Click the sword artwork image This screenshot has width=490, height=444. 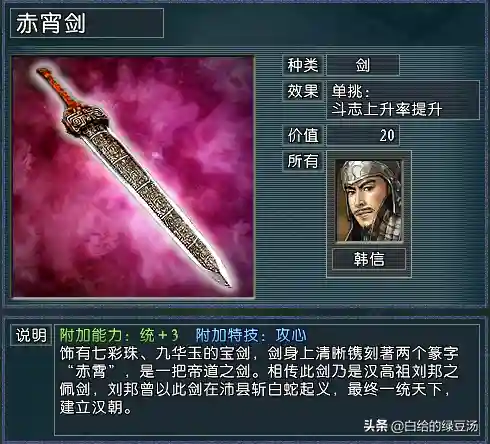tap(133, 177)
